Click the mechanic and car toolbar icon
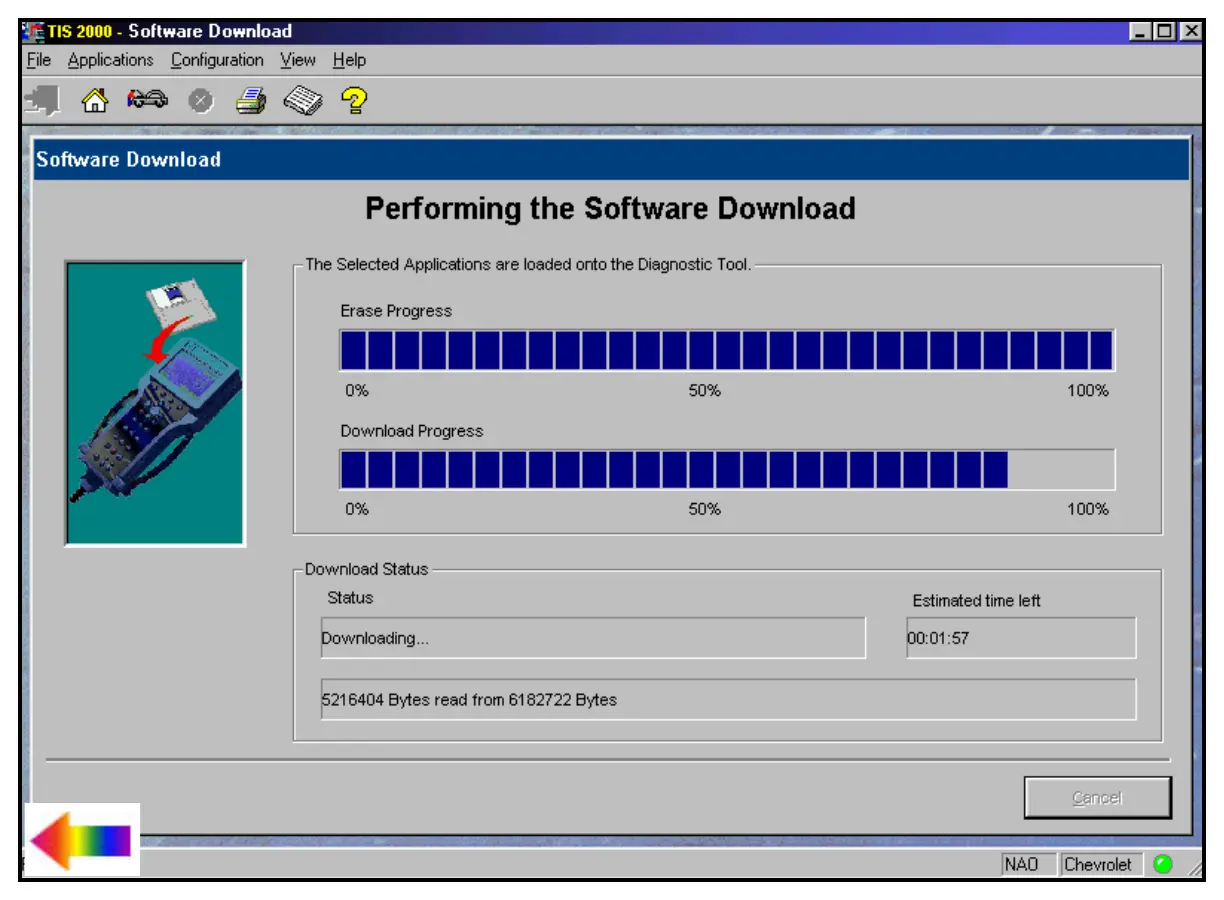The image size is (1224, 900). [147, 101]
